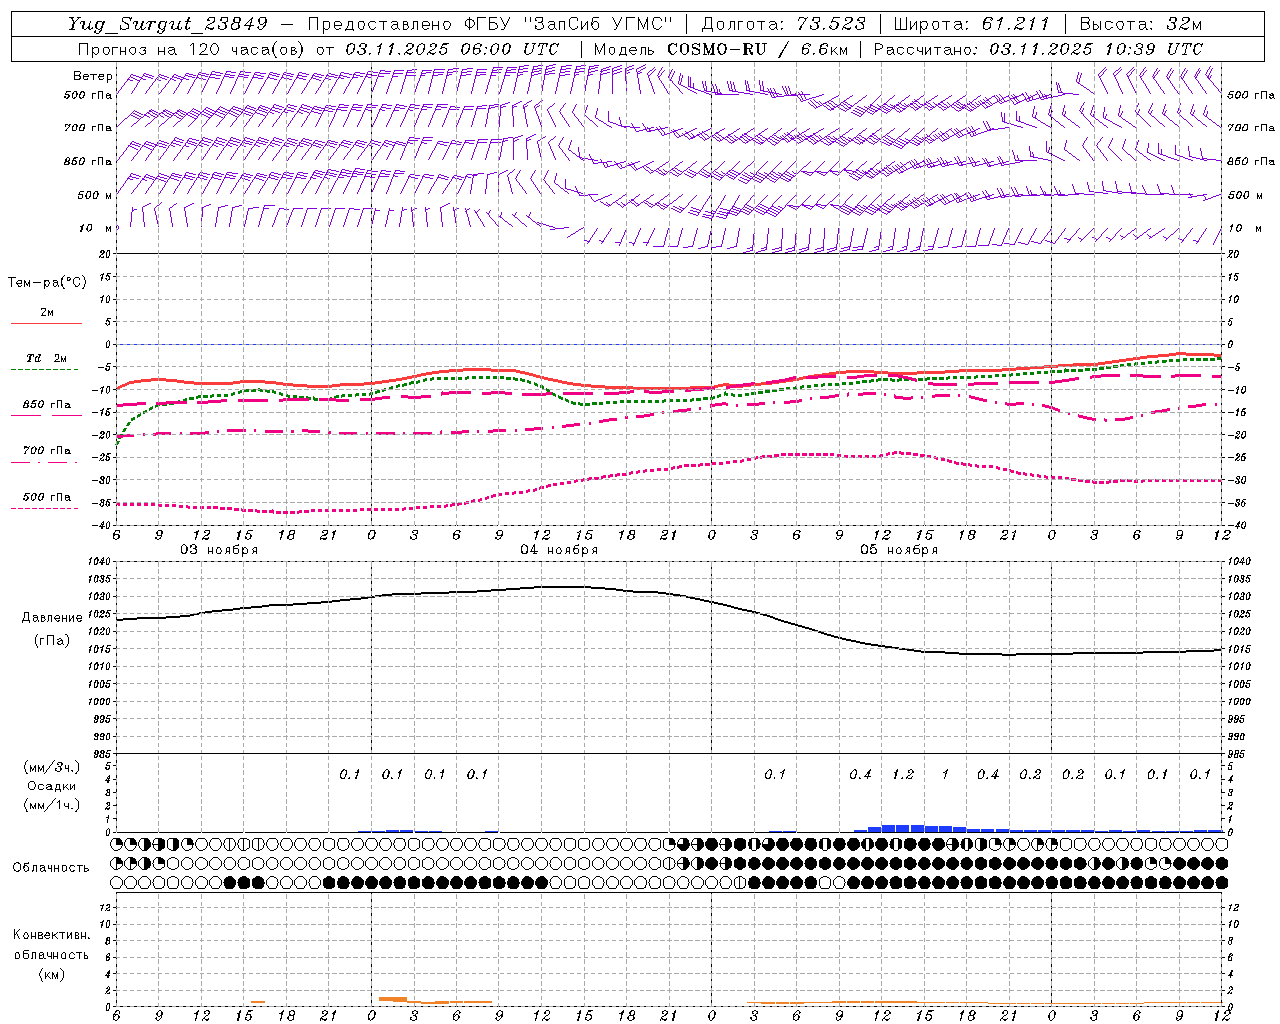
Task: Click the (мм/3ч.) precipitation unit label
Action: coord(52,767)
